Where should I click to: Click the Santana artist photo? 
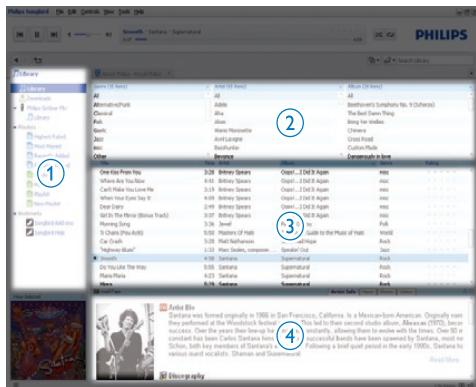[x=125, y=341]
